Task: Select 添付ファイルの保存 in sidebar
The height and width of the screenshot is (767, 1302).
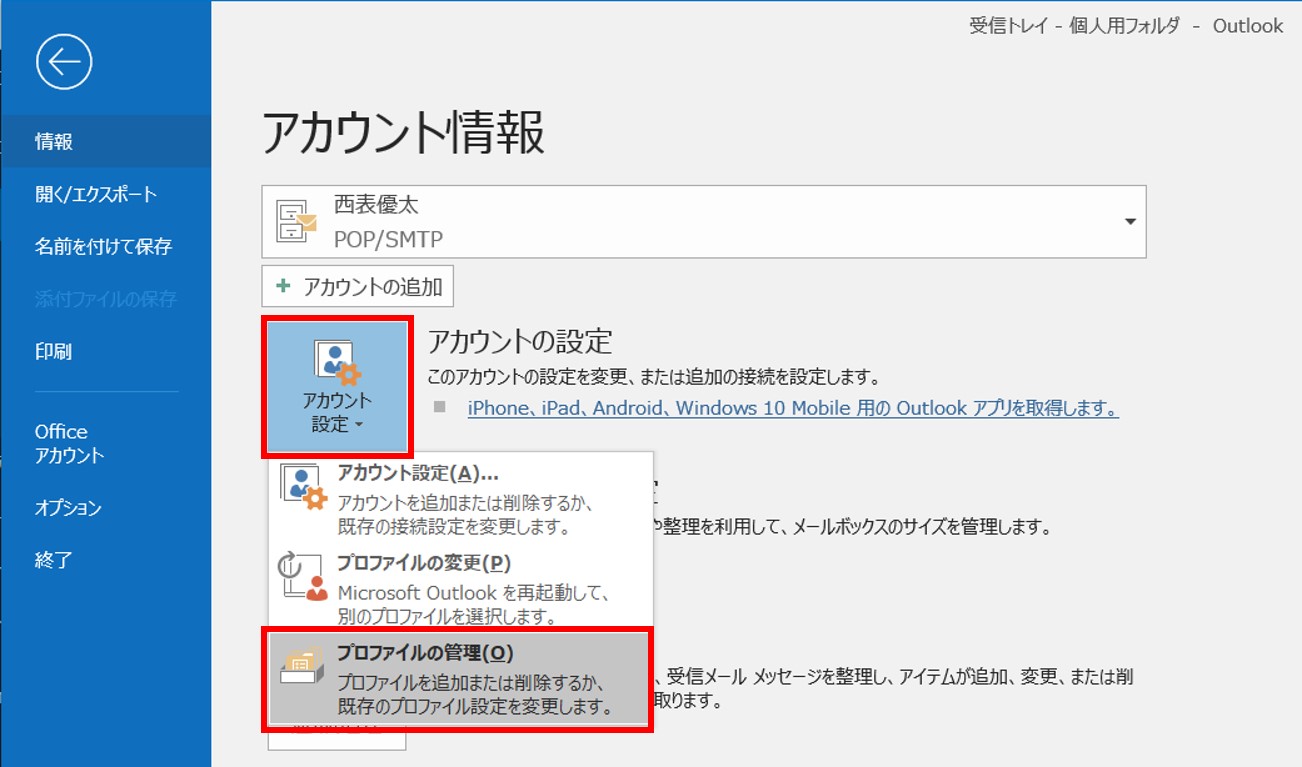Action: 105,298
